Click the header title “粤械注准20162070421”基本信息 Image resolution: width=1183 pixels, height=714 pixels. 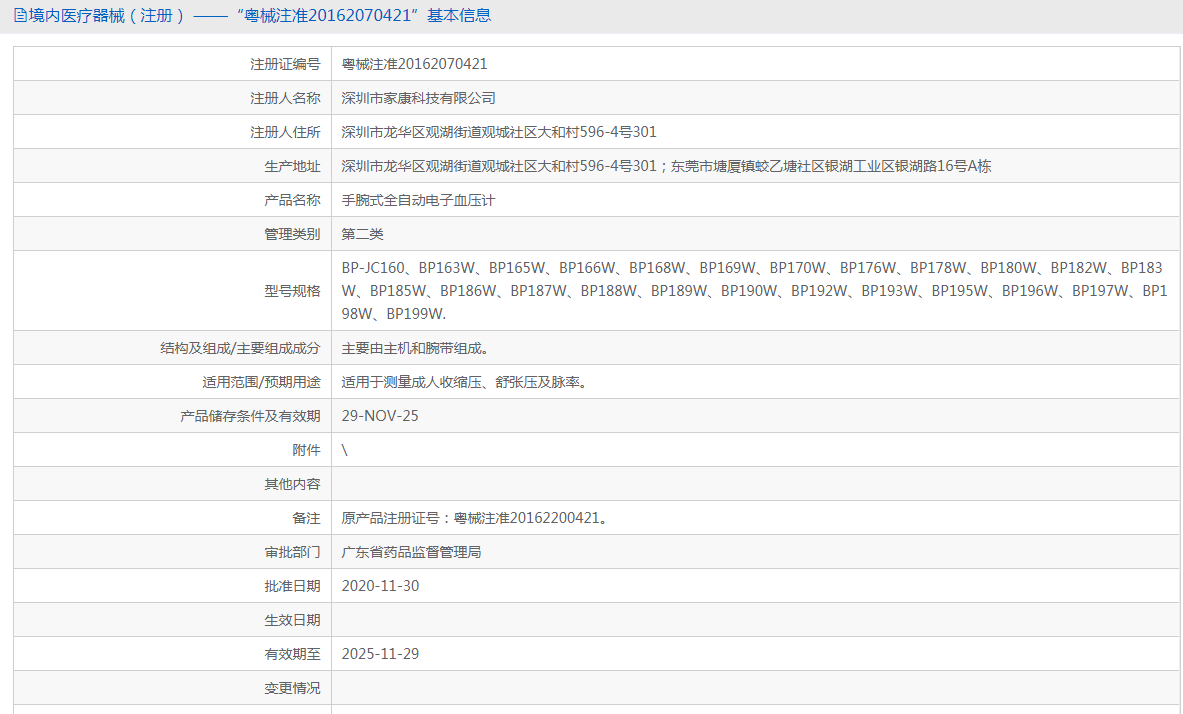[364, 15]
